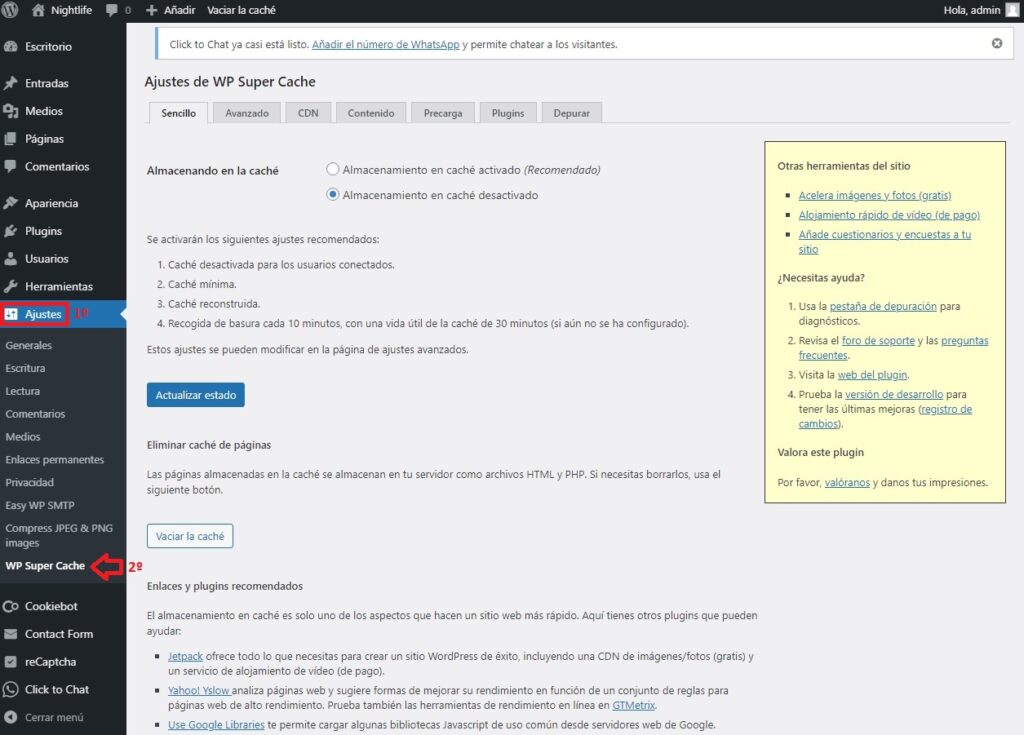Open Escritura settings submenu
1024x735 pixels.
pyautogui.click(x=25, y=368)
